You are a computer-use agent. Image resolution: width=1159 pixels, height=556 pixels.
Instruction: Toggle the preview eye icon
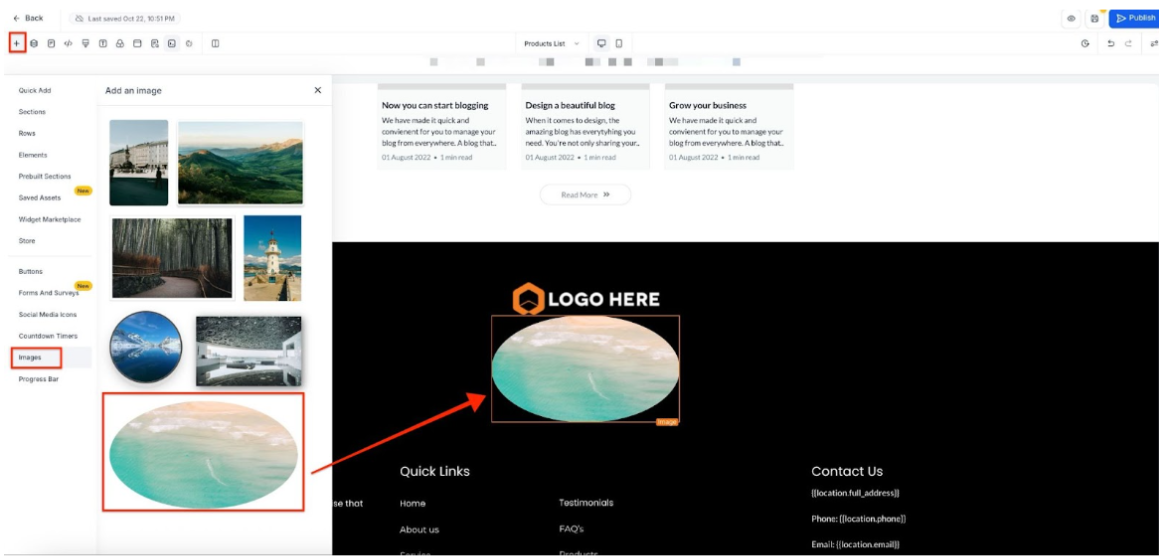pos(1071,18)
